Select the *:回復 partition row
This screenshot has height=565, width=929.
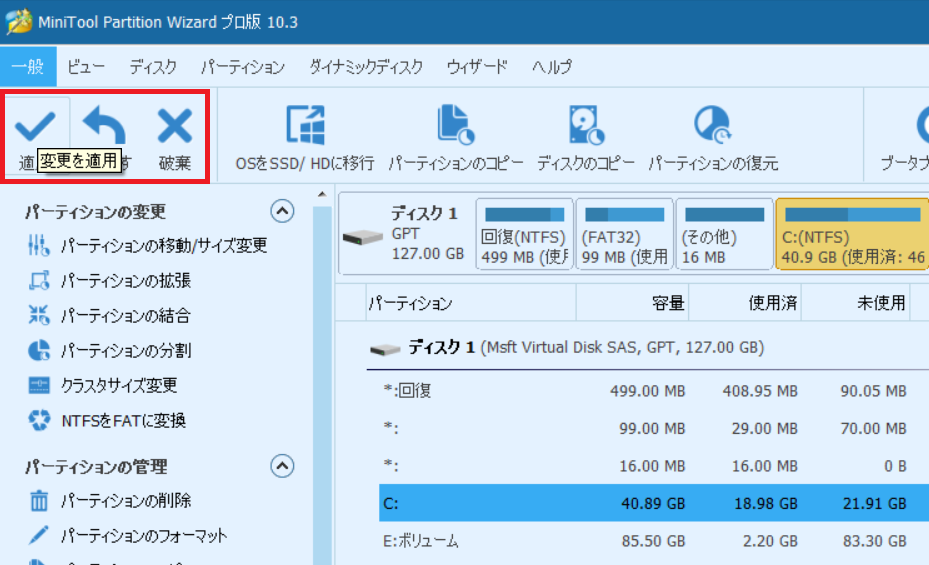pyautogui.click(x=654, y=391)
